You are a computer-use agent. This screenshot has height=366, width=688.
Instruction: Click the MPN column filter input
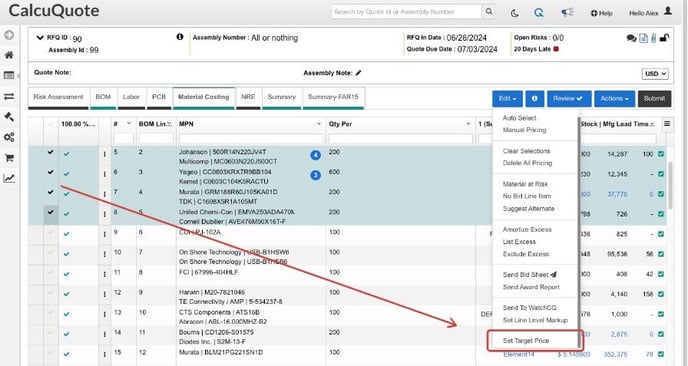[251, 139]
